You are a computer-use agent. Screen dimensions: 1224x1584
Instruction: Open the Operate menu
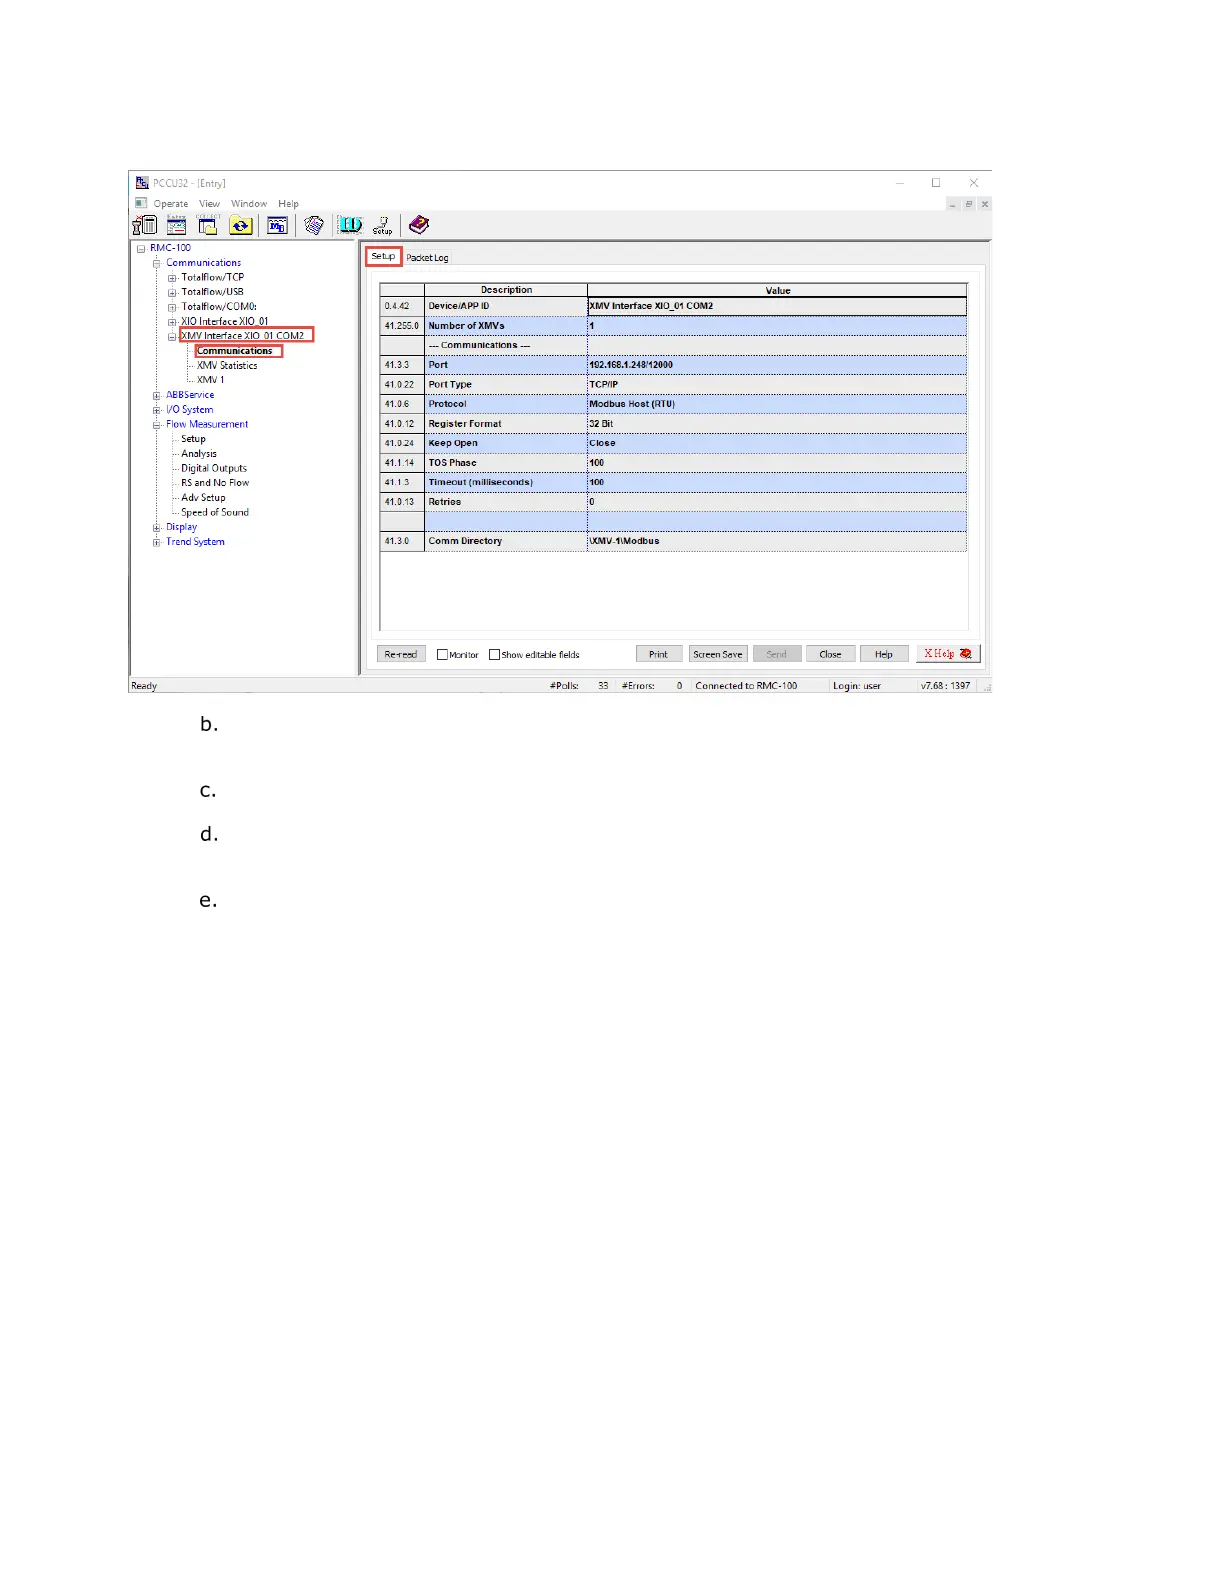tap(170, 204)
